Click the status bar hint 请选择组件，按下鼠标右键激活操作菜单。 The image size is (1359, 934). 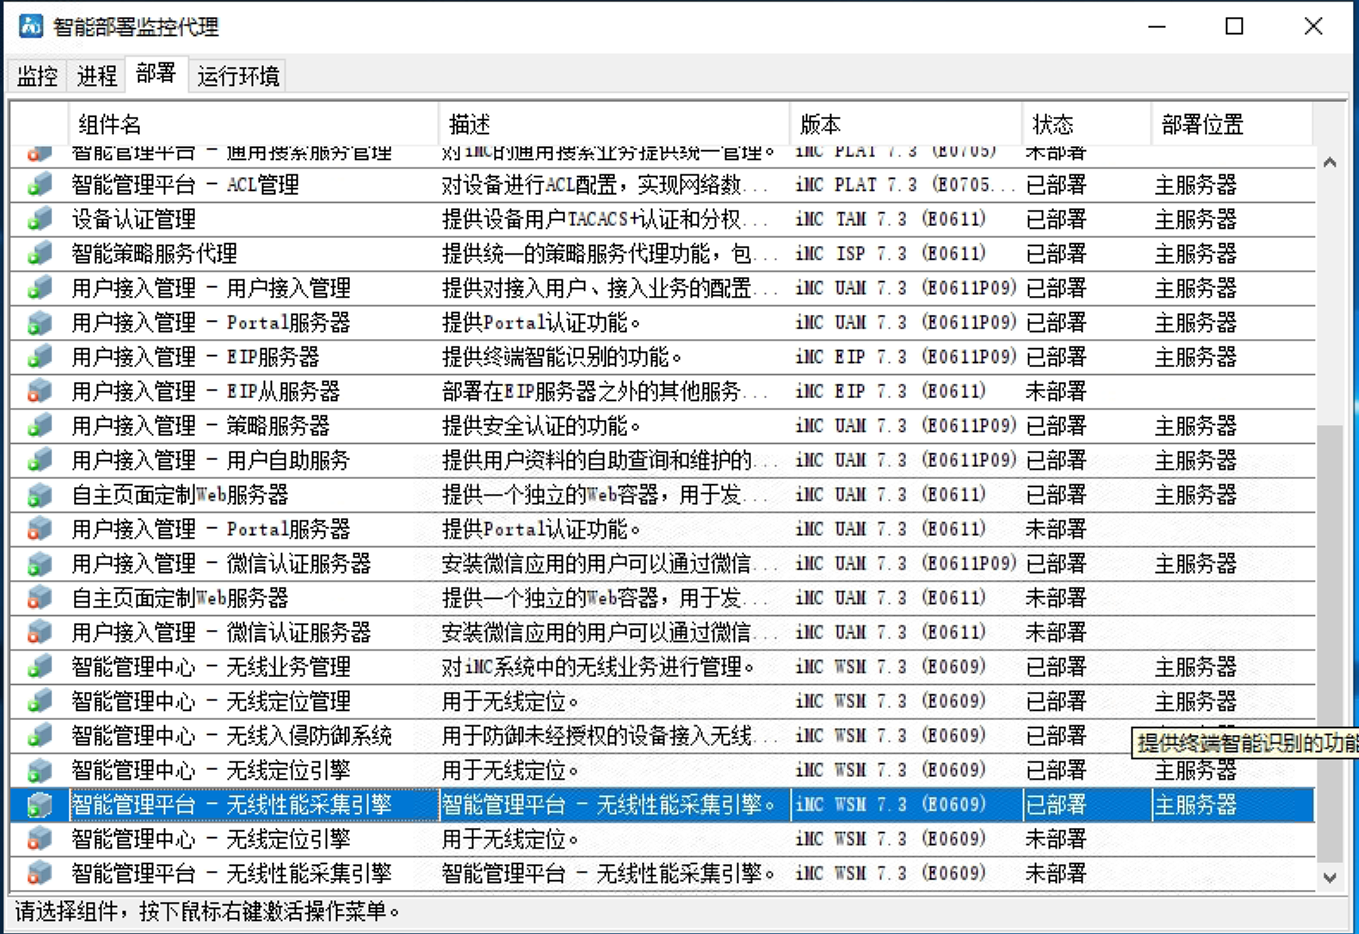click(208, 912)
